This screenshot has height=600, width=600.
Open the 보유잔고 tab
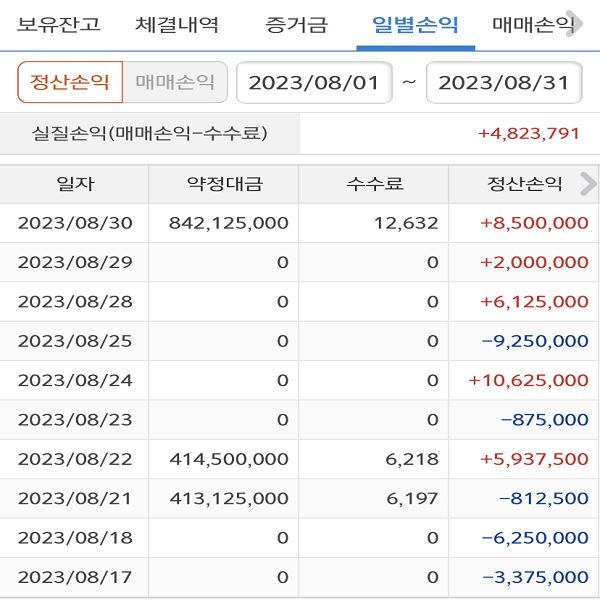(x=59, y=25)
